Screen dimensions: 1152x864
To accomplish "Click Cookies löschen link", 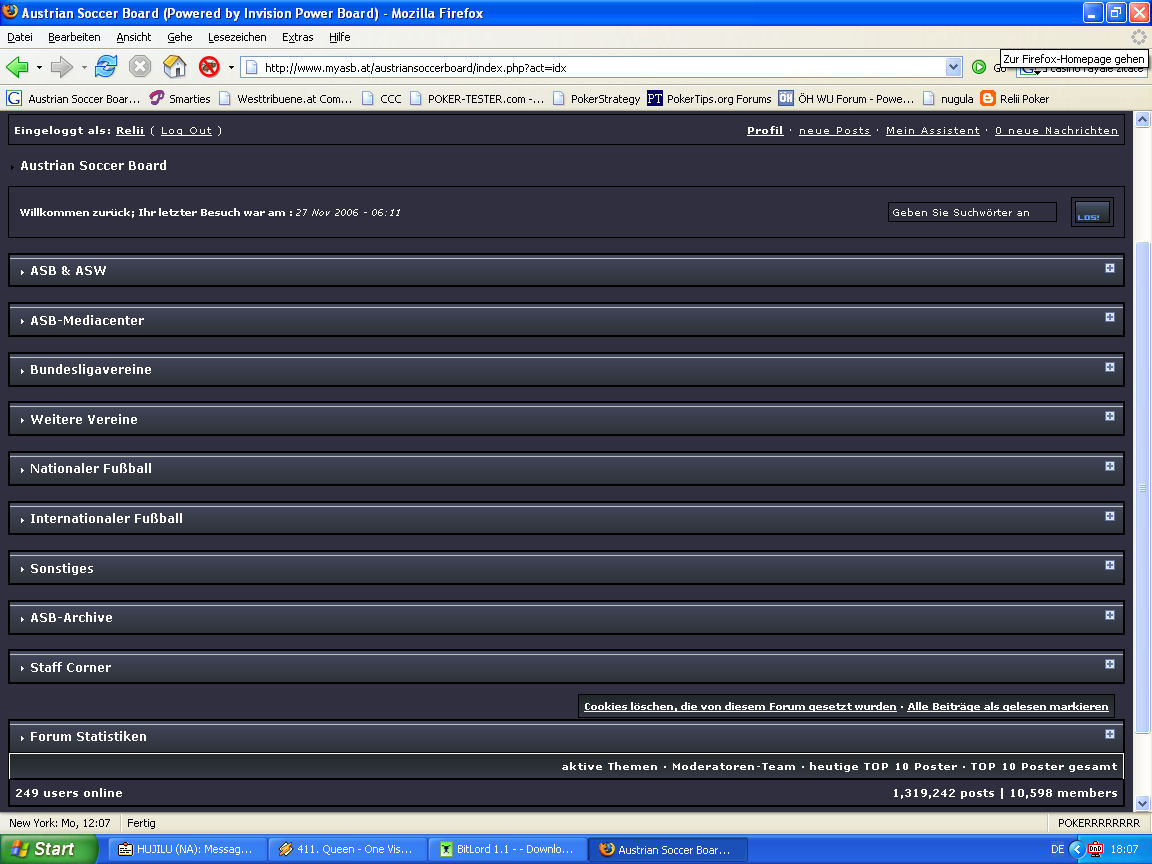I will pos(740,707).
